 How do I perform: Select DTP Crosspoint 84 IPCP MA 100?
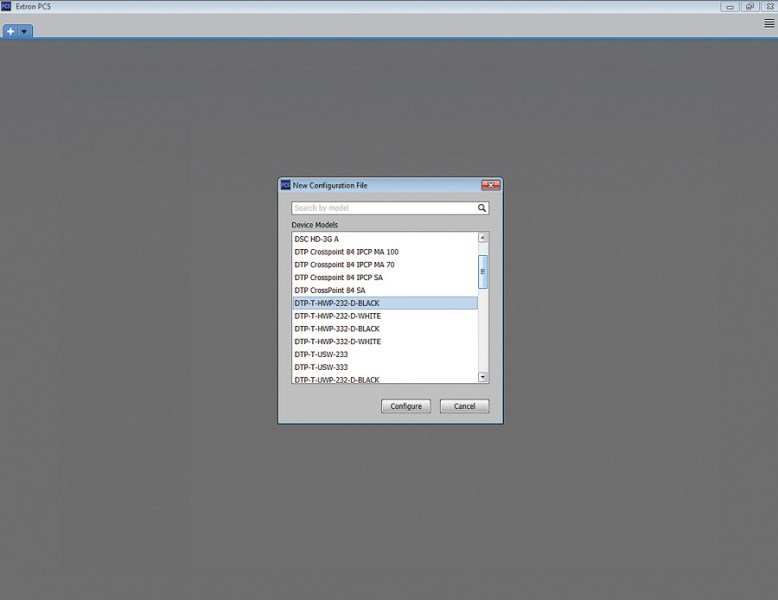[x=385, y=252]
